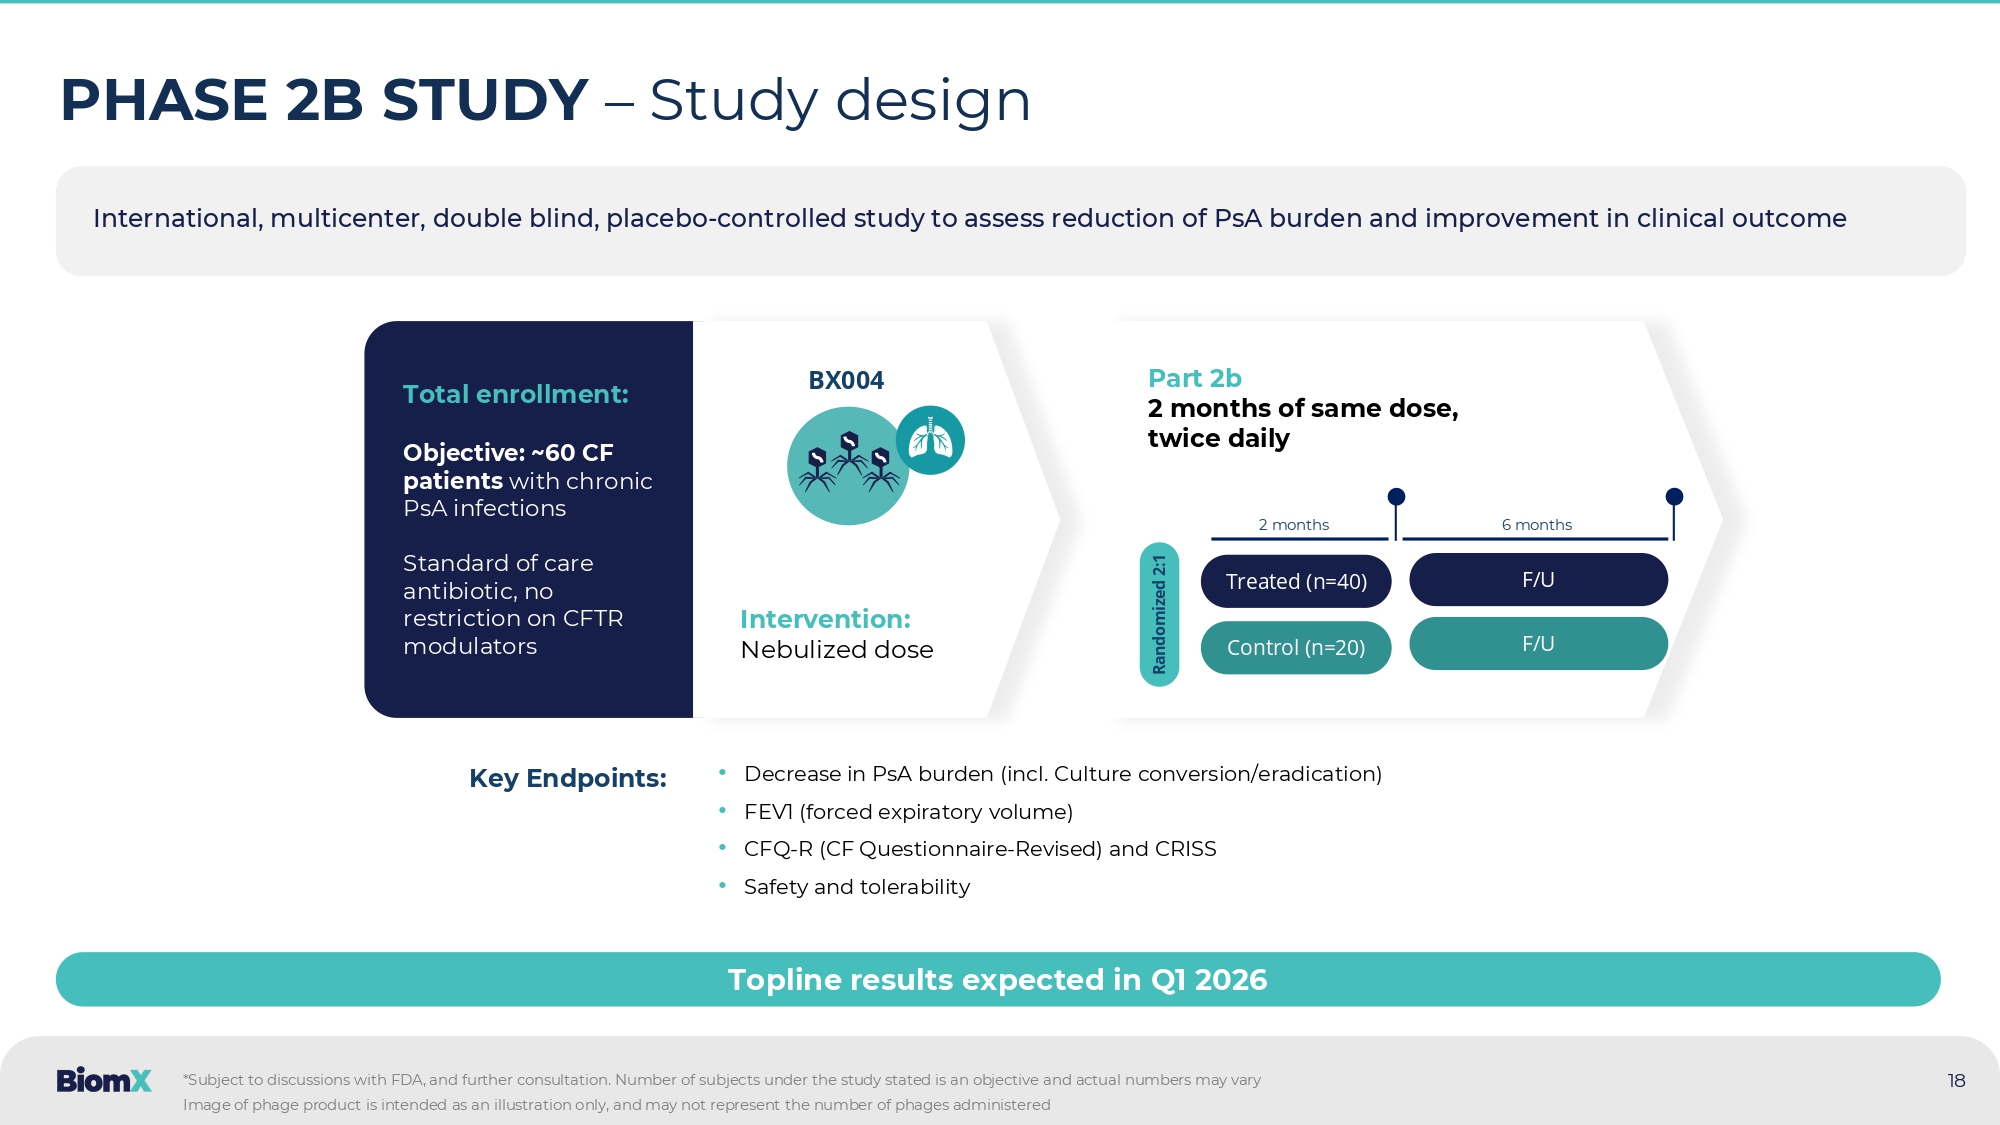
Task: Click the lungs icon in teal circle
Action: pyautogui.click(x=930, y=440)
